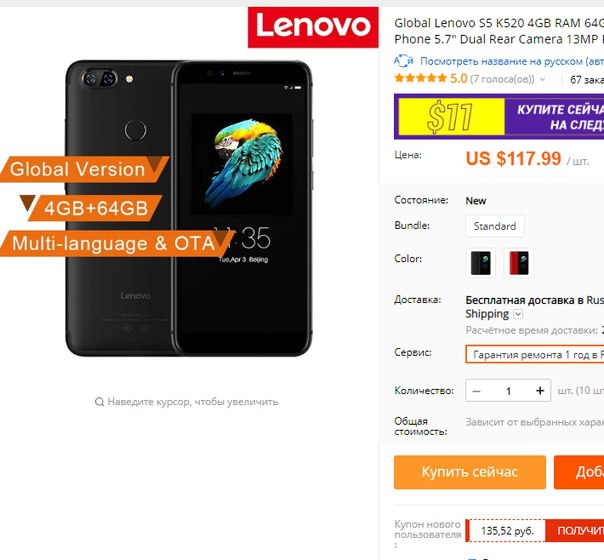Select the black phone color option

[480, 263]
